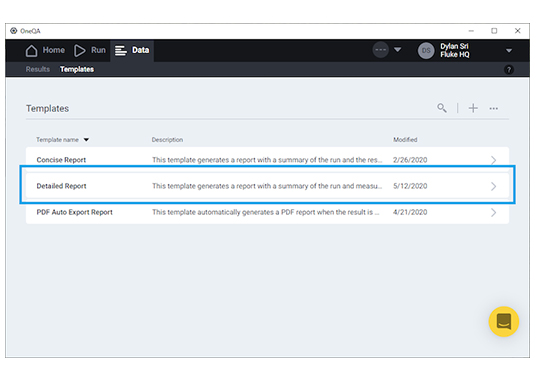This screenshot has width=538, height=374.
Task: Click the OneQA app logo icon
Action: coord(13,31)
